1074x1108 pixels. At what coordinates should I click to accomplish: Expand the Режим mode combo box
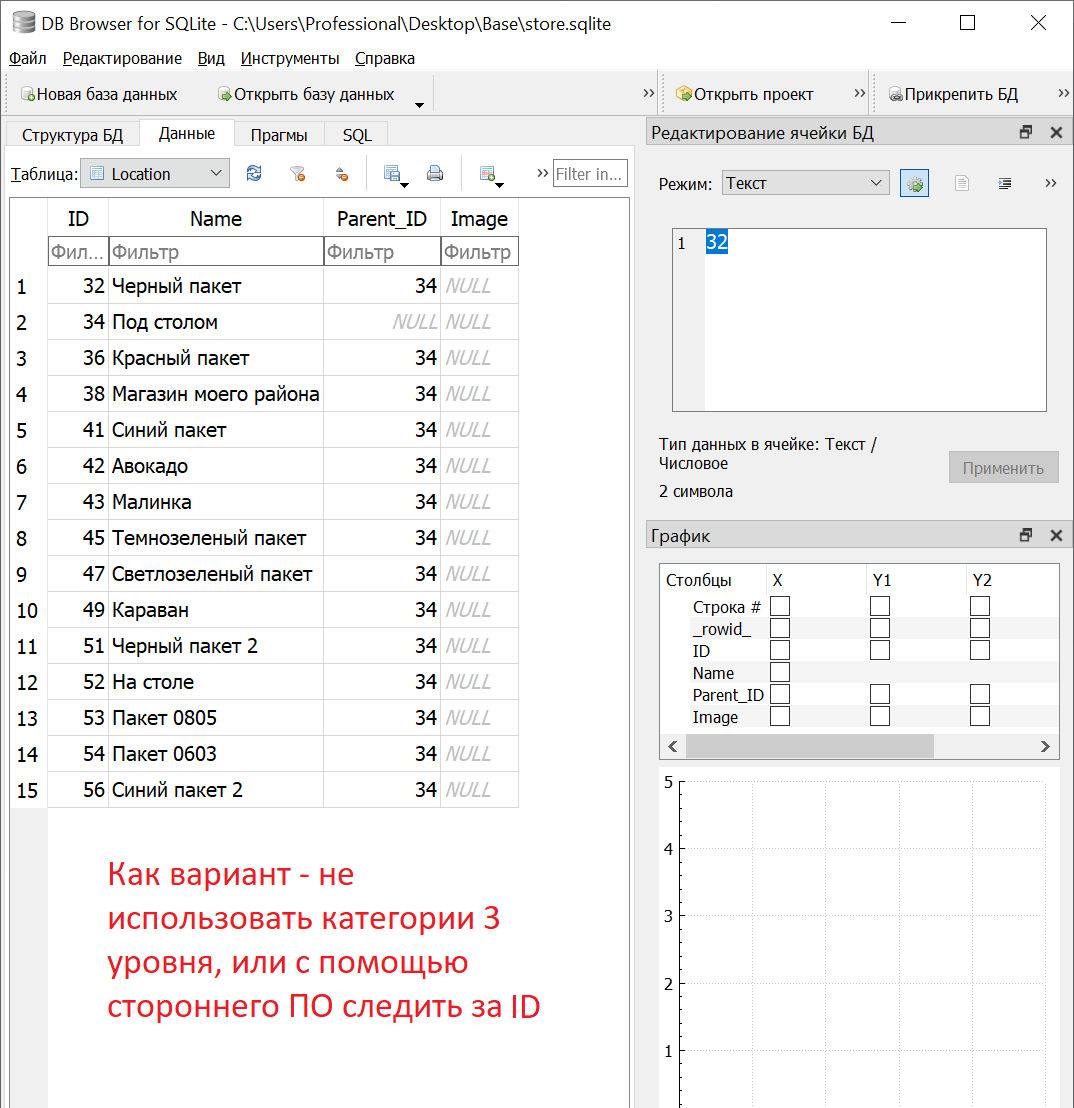(x=805, y=183)
